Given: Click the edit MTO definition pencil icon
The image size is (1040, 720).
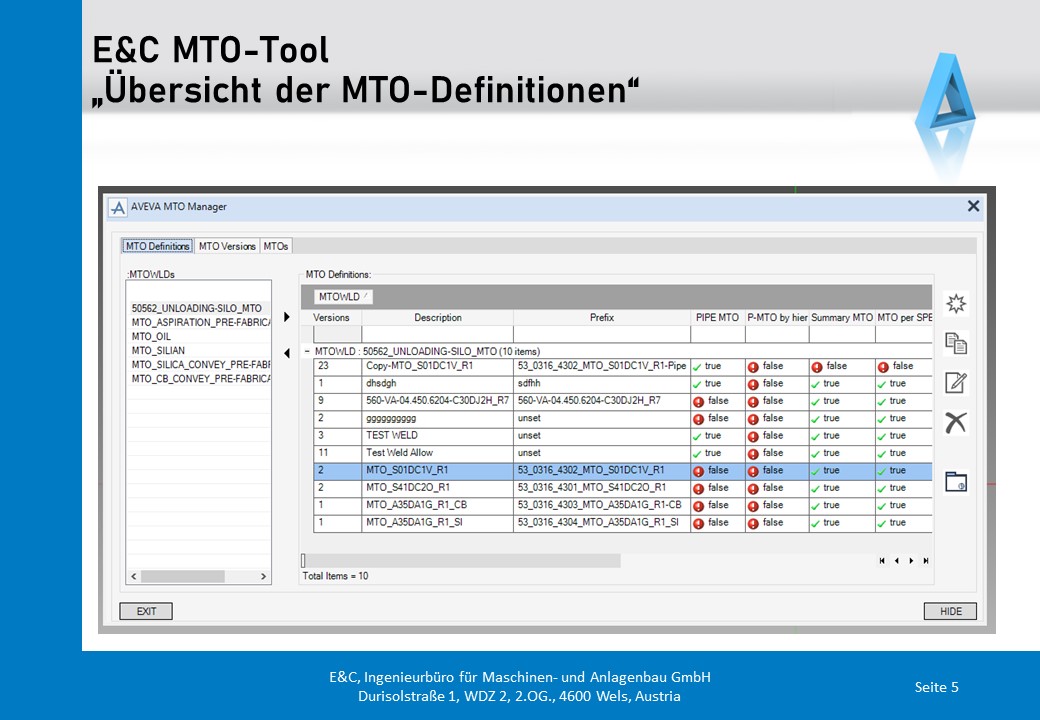Looking at the screenshot, I should click(956, 382).
